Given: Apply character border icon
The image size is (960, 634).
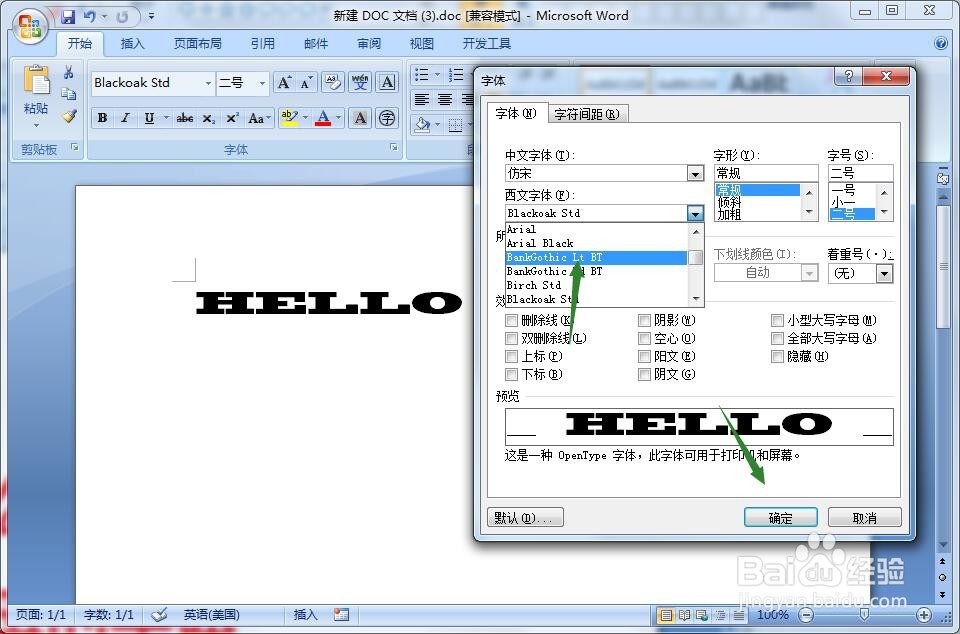Looking at the screenshot, I should coord(387,83).
